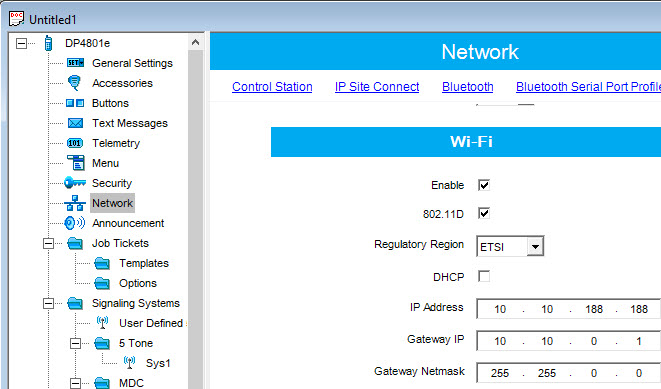Select the Sys1 tree label

click(158, 363)
